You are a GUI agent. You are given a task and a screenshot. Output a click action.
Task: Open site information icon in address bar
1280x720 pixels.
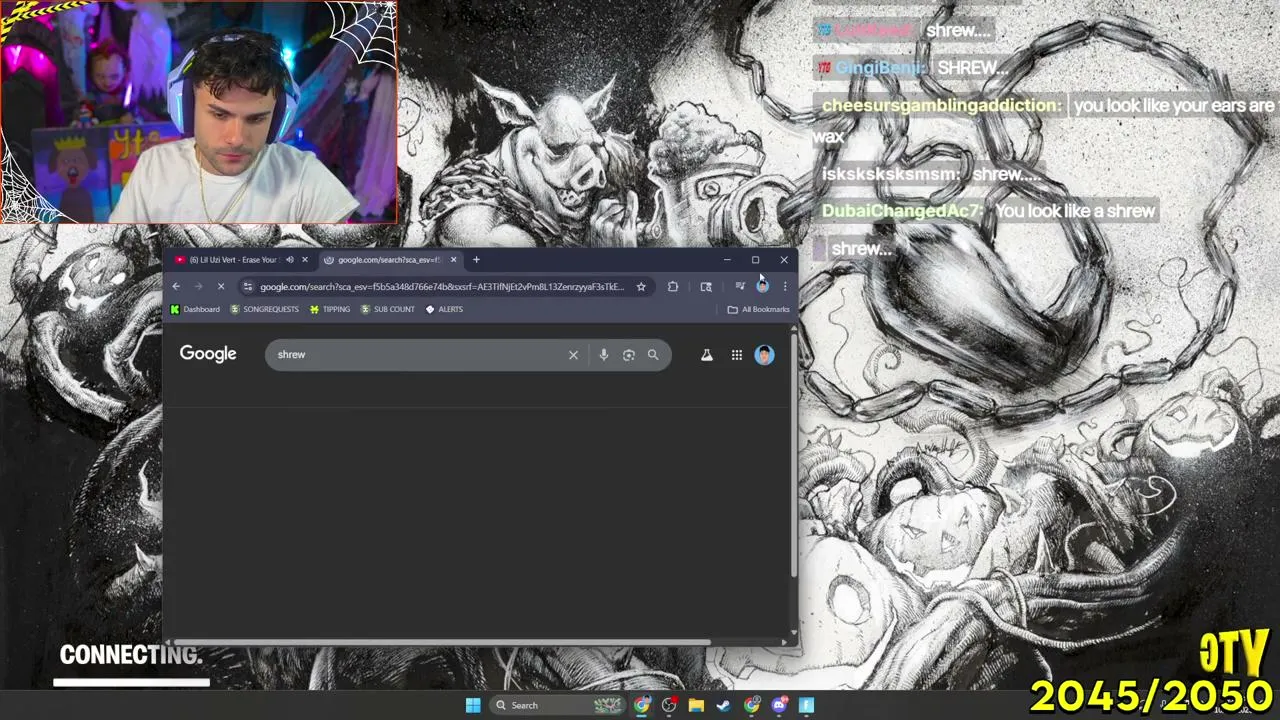(x=248, y=287)
